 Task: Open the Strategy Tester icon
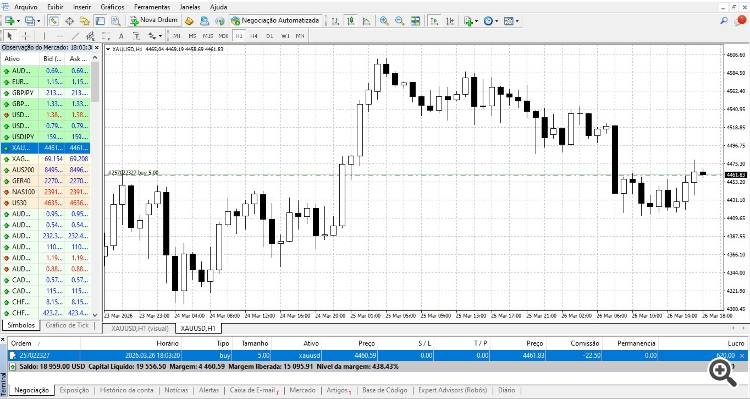click(x=115, y=21)
